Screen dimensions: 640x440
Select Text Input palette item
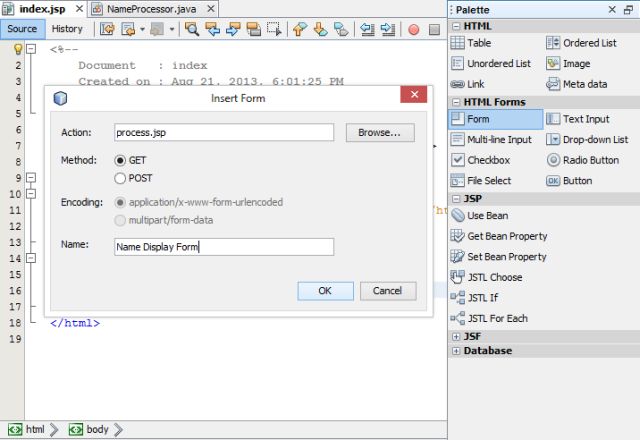pos(578,119)
